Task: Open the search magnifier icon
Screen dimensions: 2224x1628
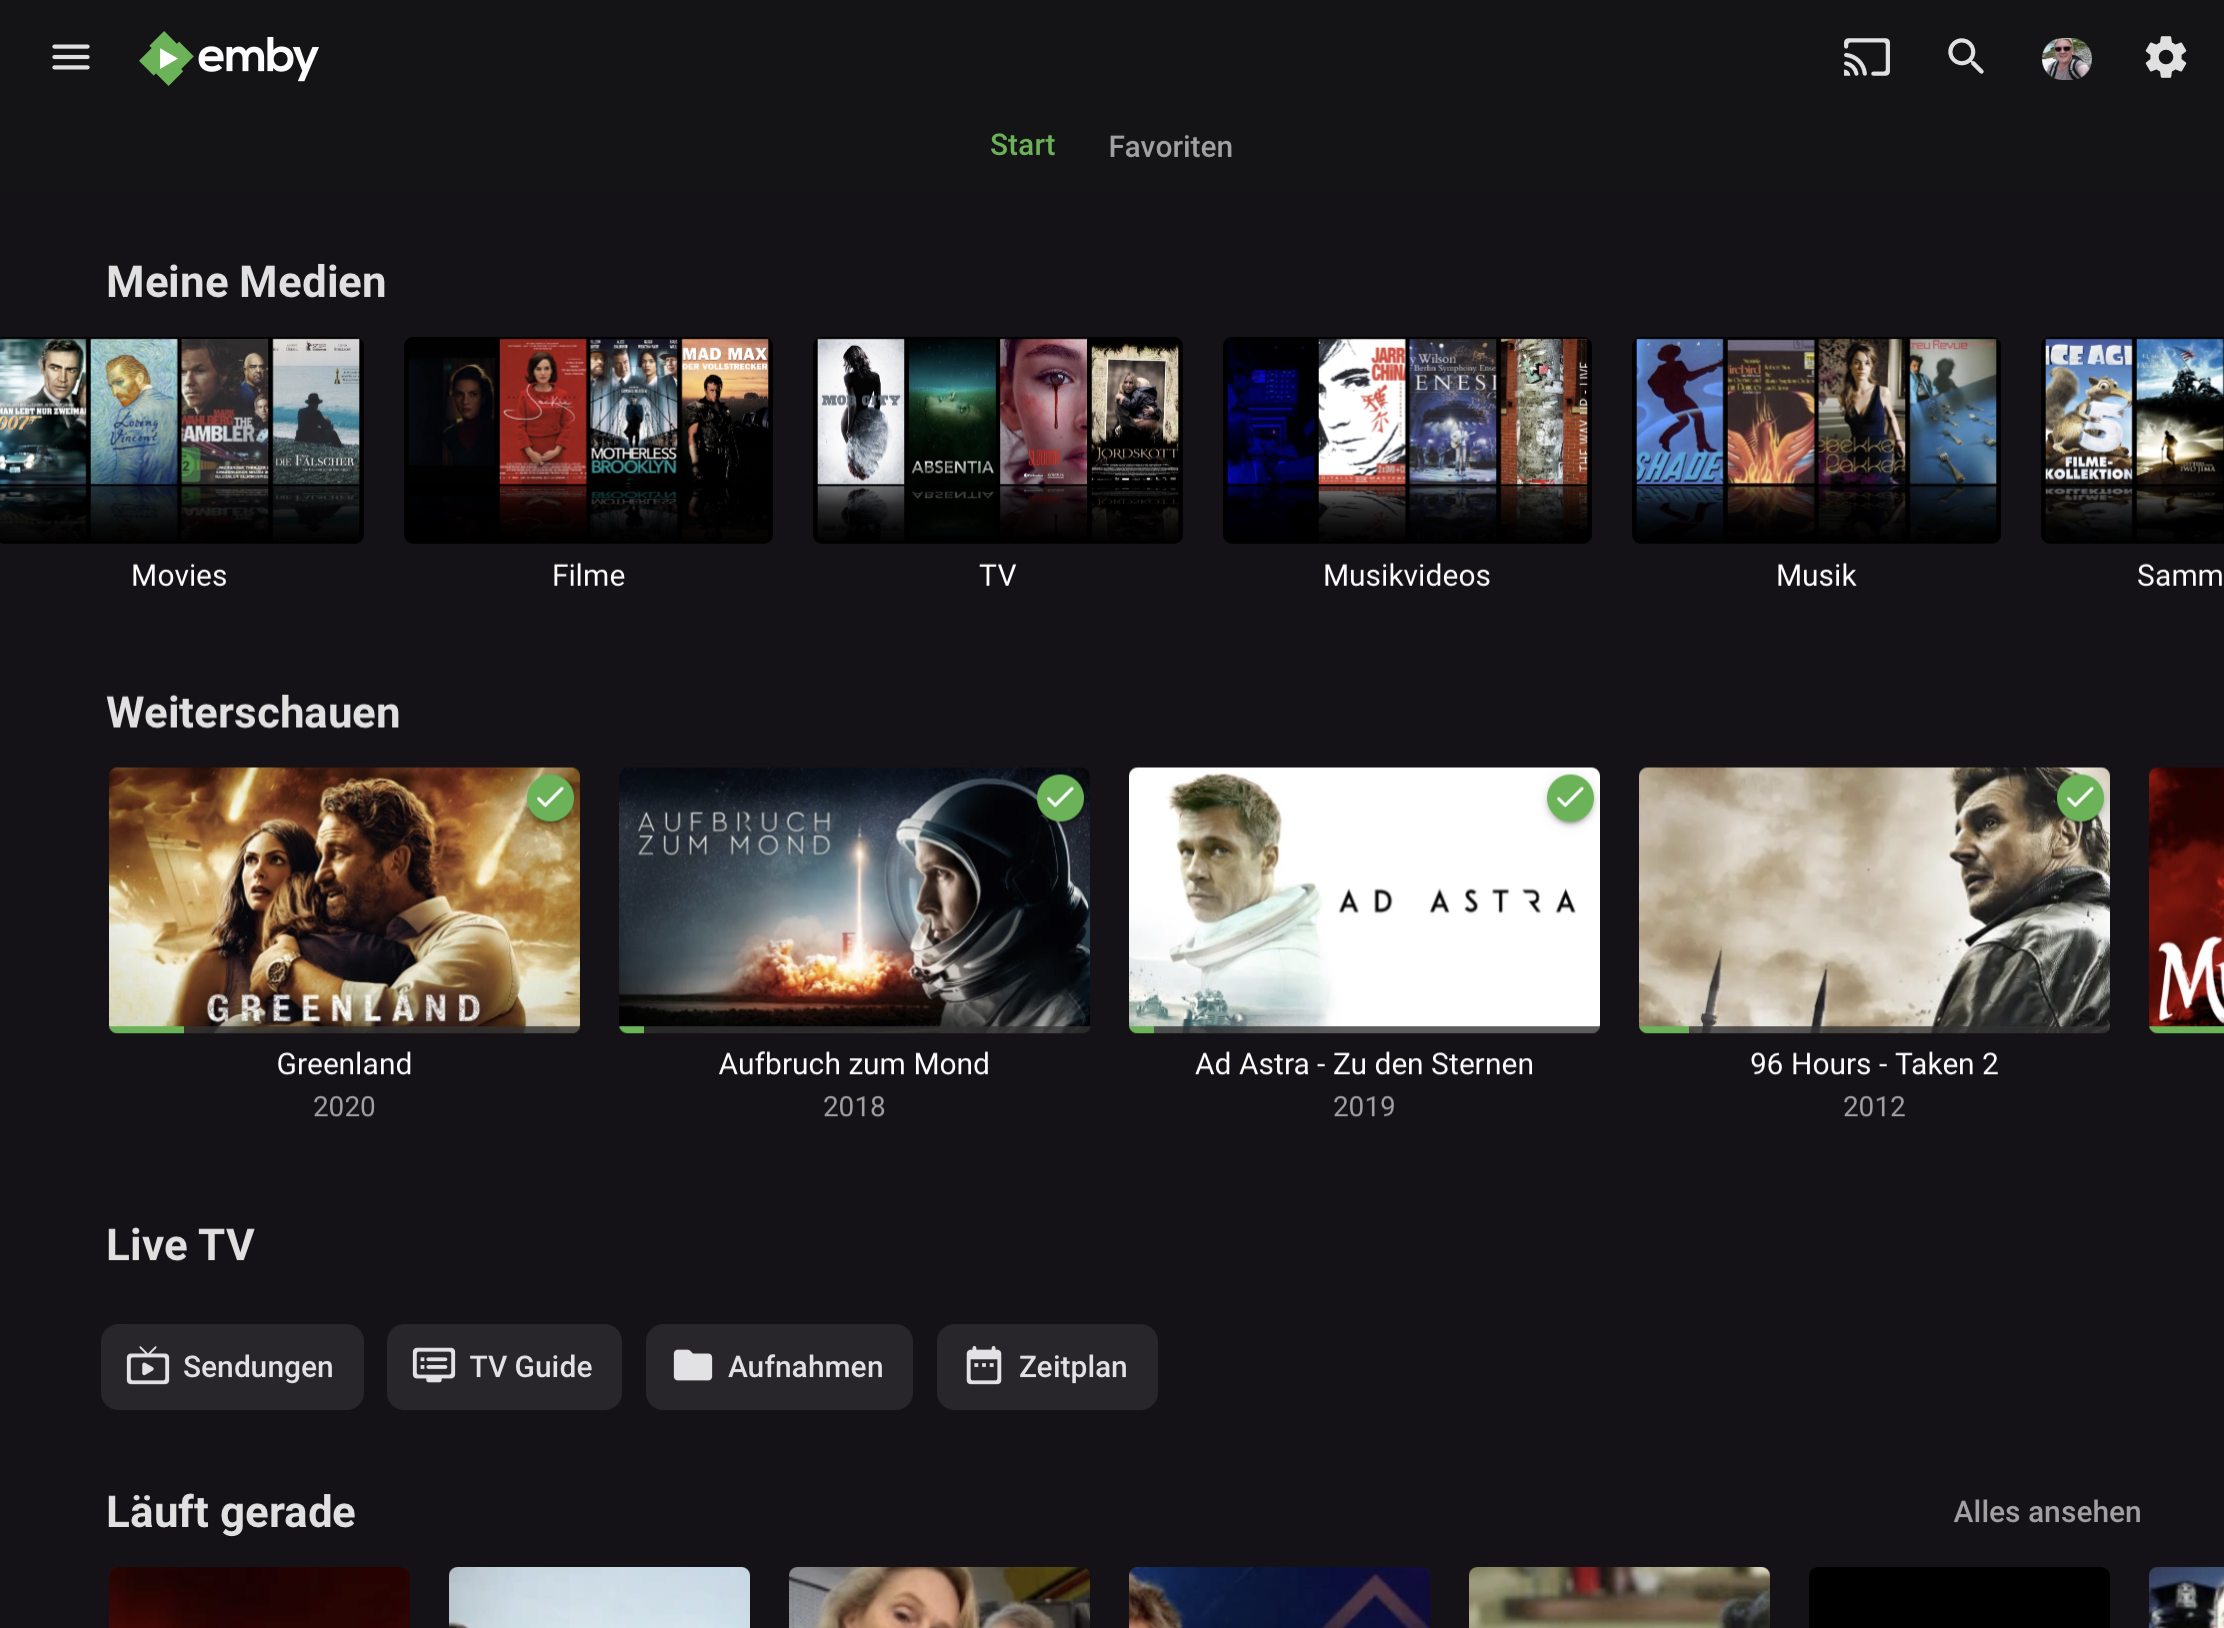Action: click(1965, 57)
